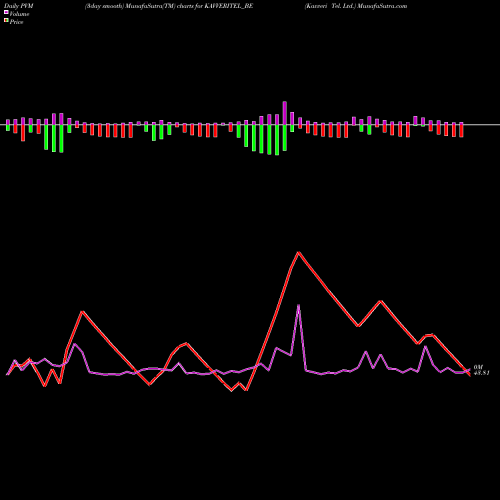Click the 'Price' legend label
Screen dimensions: 500x500
coord(16,22)
